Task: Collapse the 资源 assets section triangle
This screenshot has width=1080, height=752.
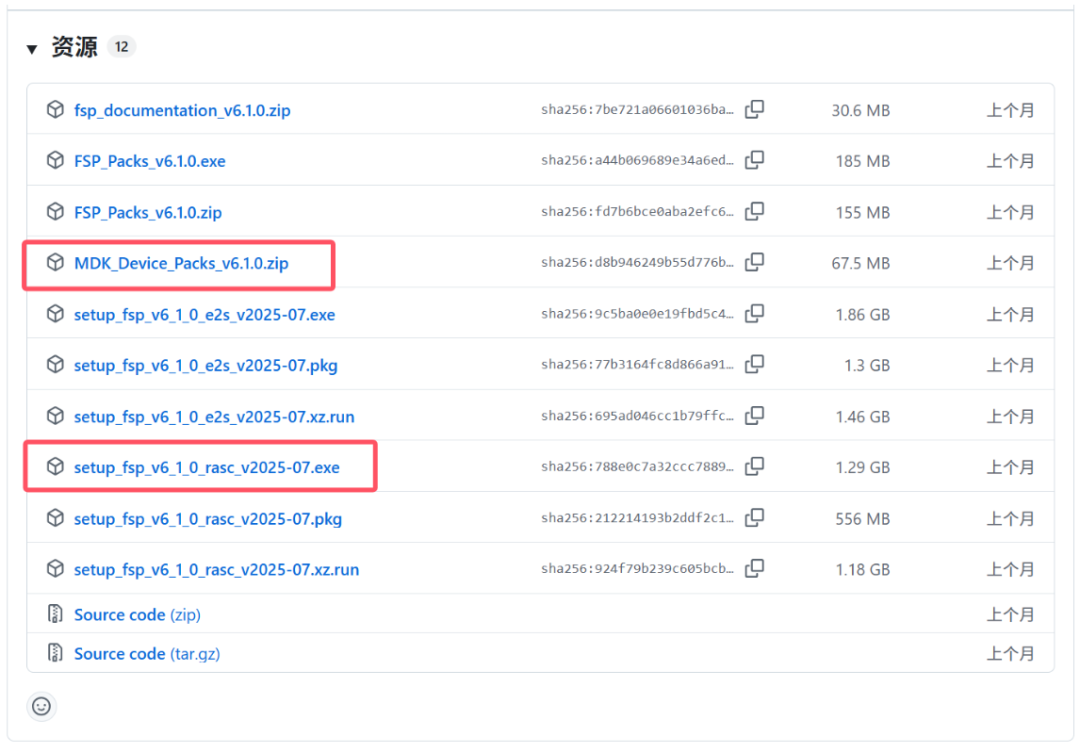Action: [32, 49]
